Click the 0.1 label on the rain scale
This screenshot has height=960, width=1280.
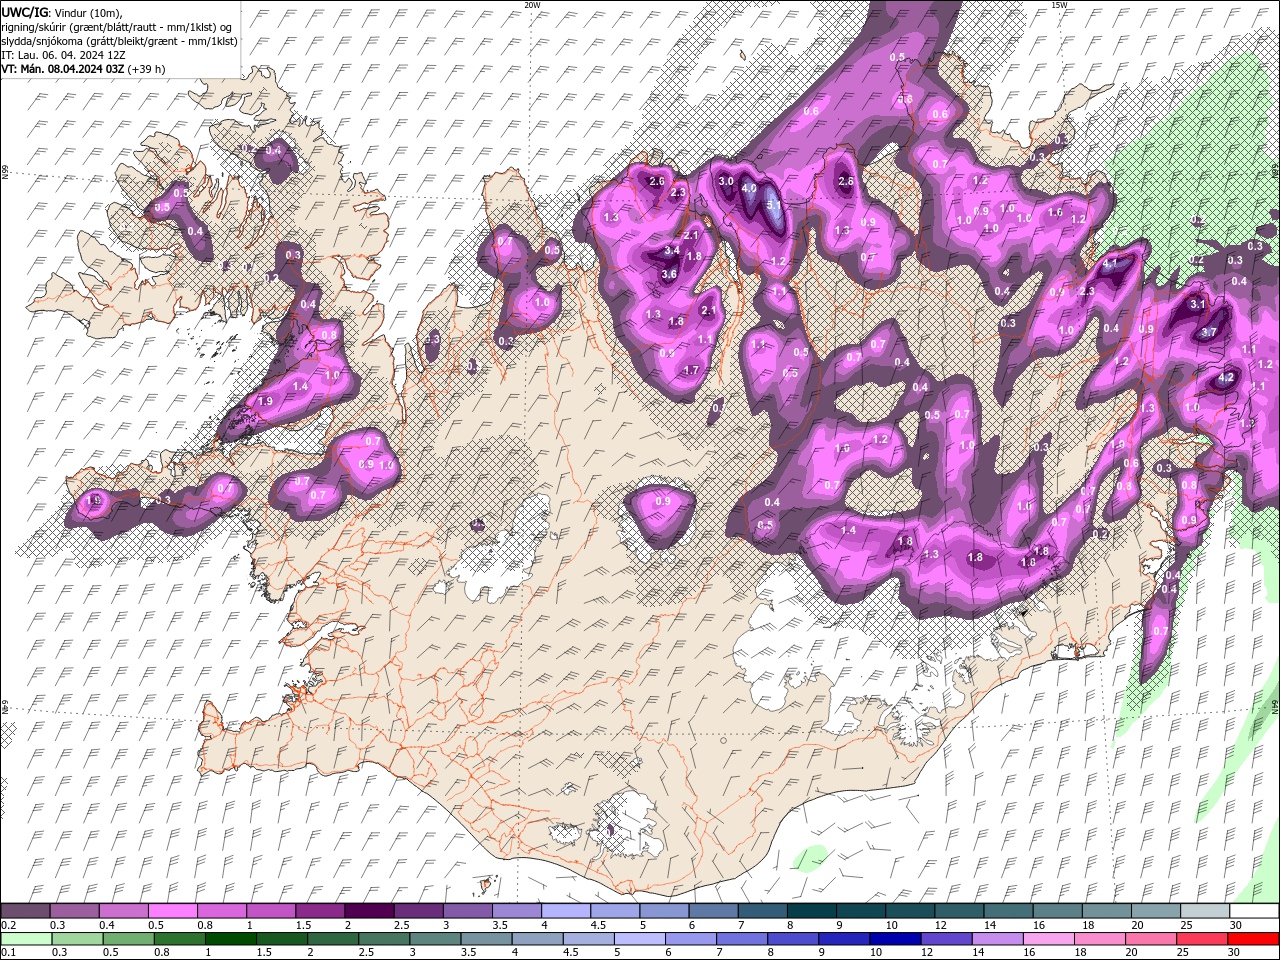point(8,953)
